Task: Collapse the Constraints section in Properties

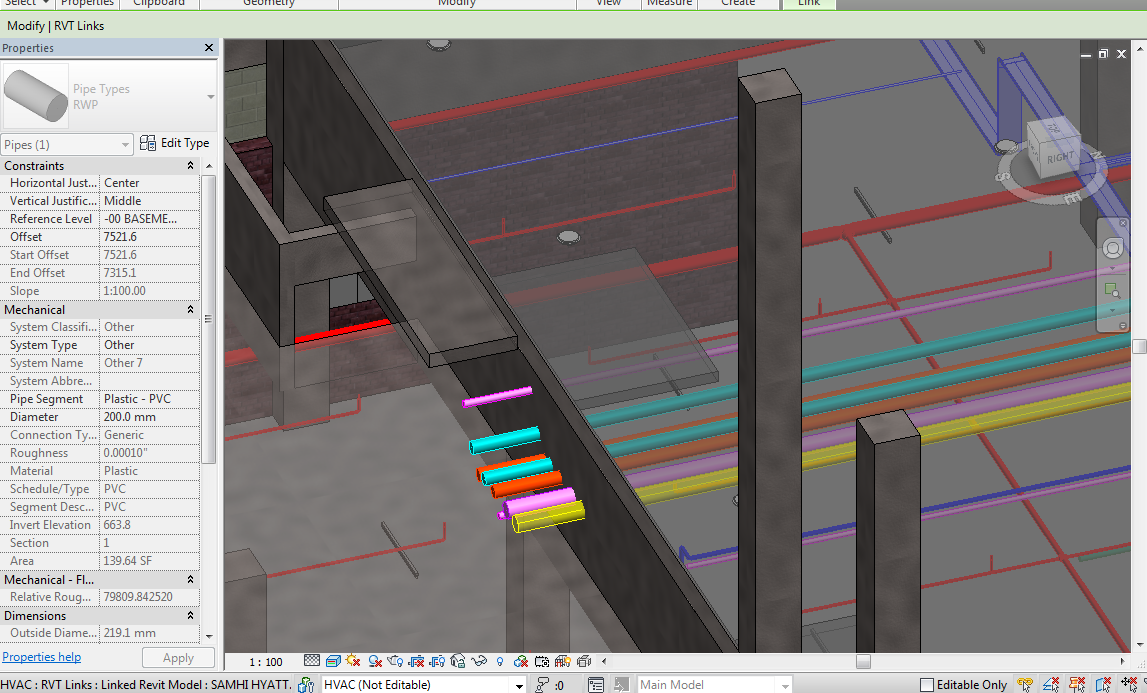Action: [x=190, y=166]
